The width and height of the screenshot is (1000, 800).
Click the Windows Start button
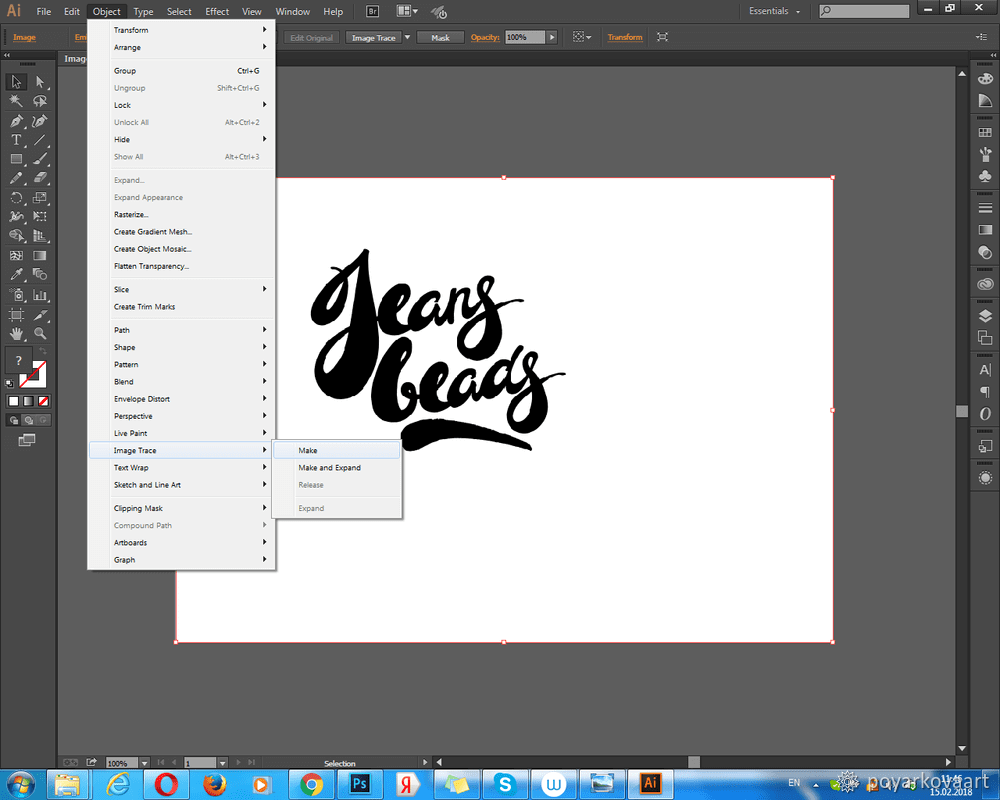(21, 784)
